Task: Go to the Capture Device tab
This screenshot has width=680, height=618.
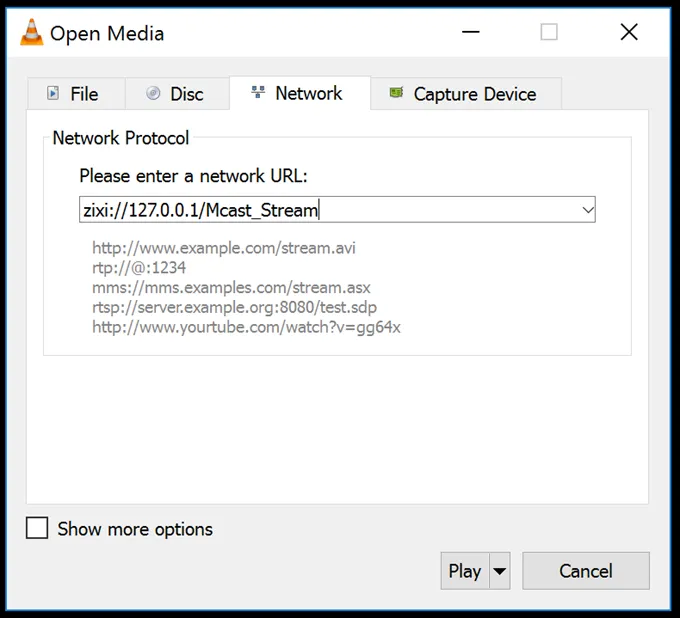Action: (x=466, y=94)
